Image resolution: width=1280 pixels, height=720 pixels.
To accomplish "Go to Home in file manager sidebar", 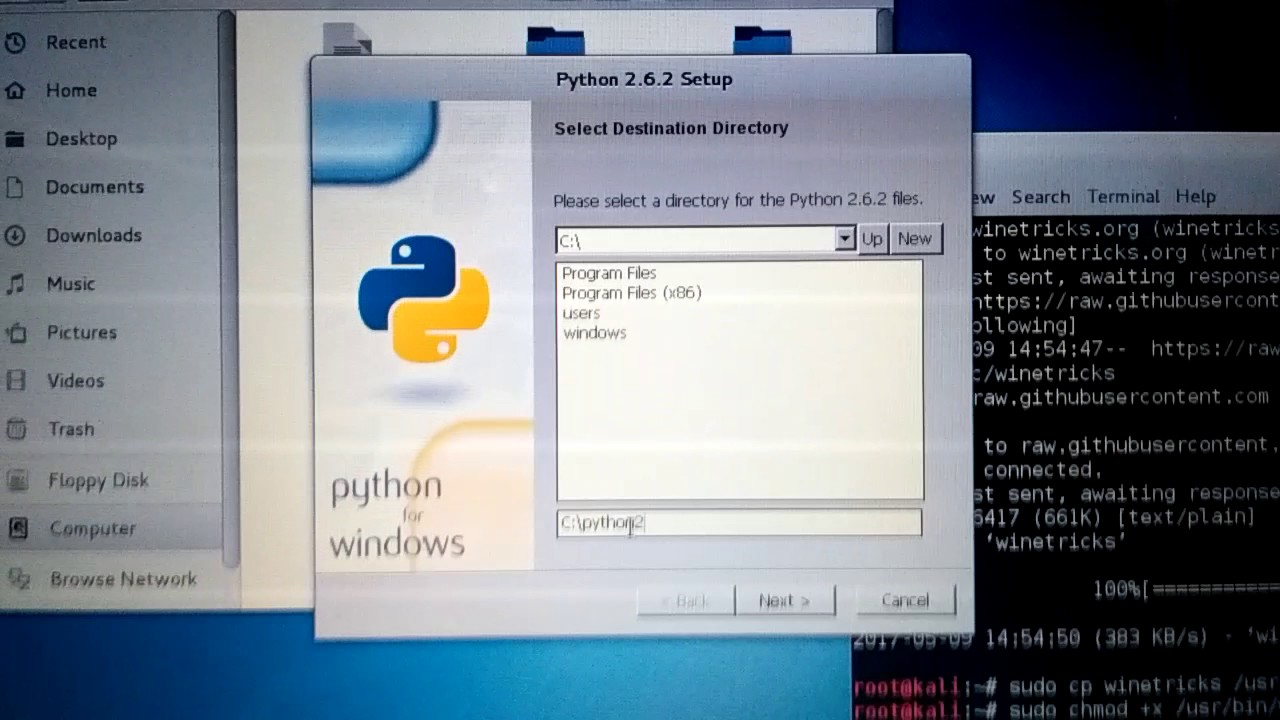I will (71, 90).
